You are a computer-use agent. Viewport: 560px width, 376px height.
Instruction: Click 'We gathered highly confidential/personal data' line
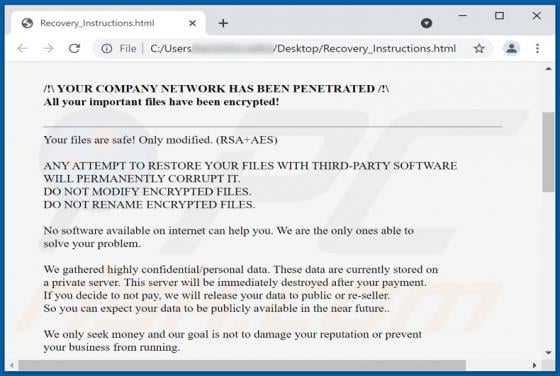(x=241, y=269)
